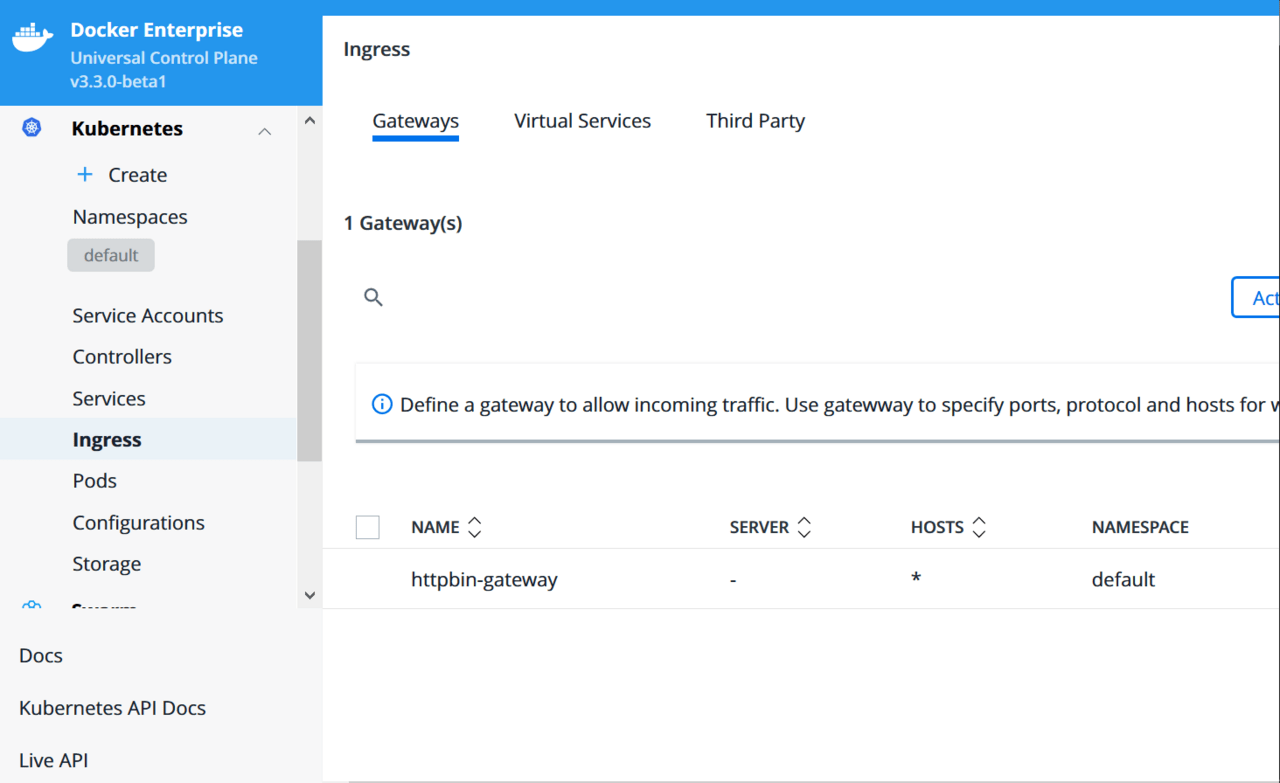Click the Kubernetes section heading
This screenshot has width=1280, height=783.
click(127, 128)
